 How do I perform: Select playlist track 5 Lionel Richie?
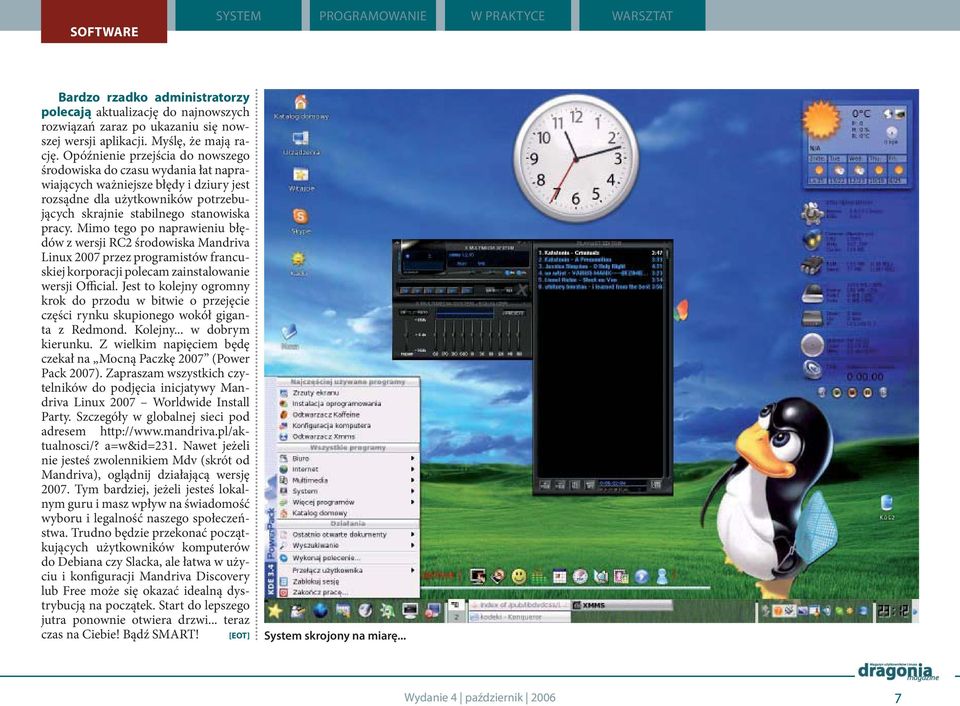coord(600,280)
